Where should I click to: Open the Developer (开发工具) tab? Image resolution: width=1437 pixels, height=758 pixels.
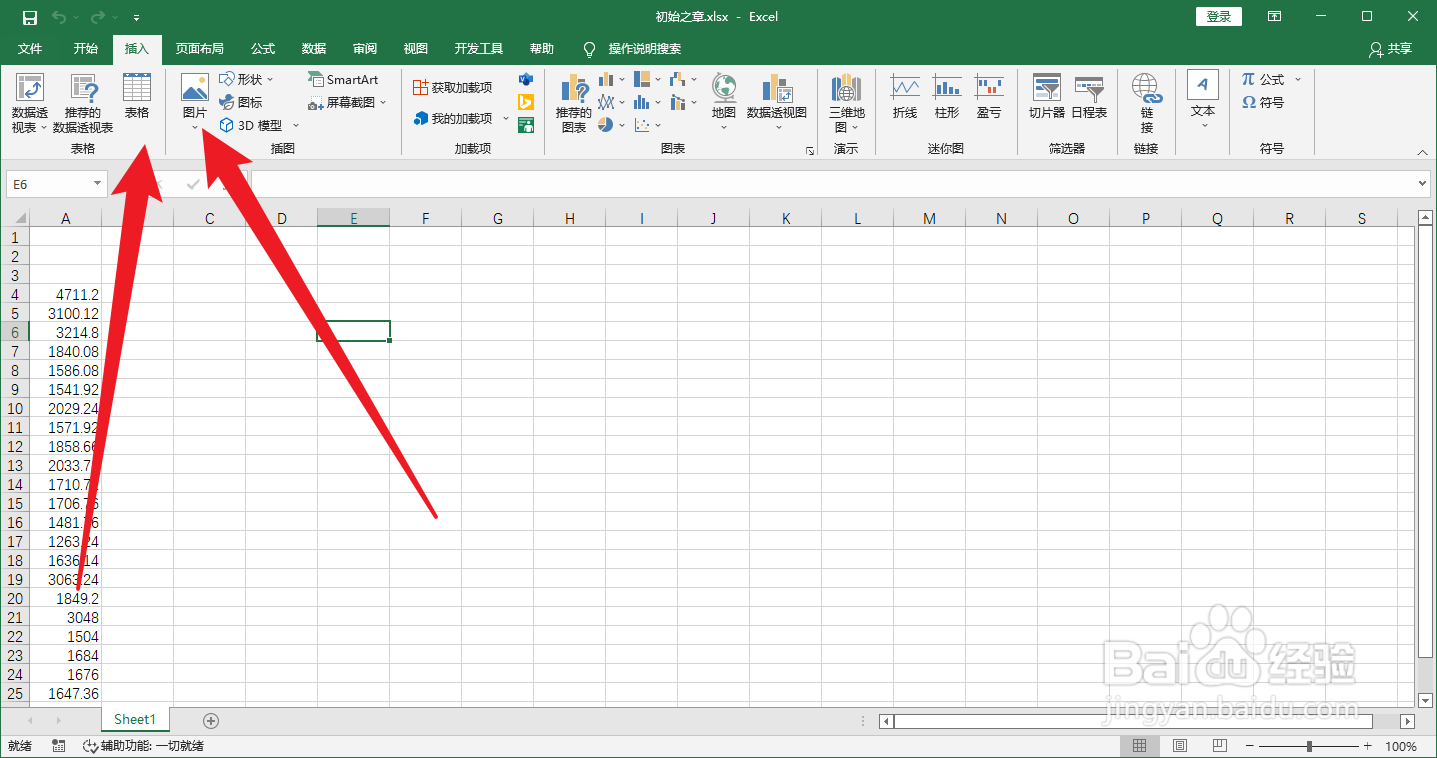click(x=479, y=49)
